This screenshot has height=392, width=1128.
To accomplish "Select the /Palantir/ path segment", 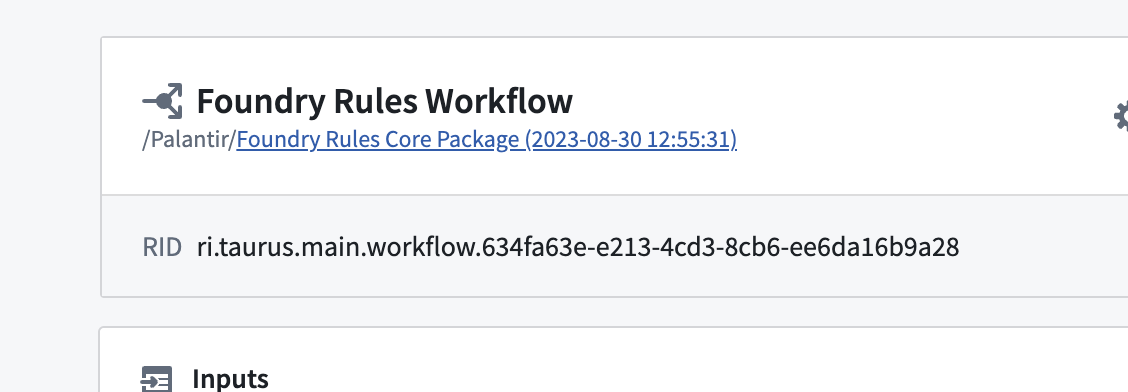I will coord(189,139).
